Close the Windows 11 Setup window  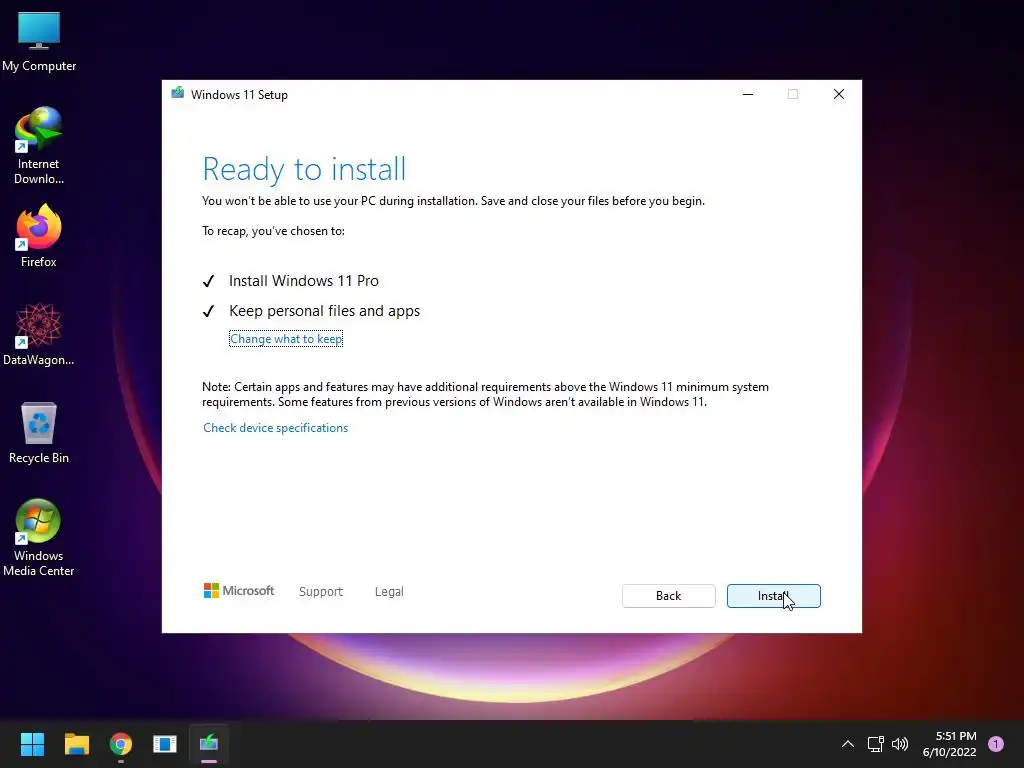839,94
